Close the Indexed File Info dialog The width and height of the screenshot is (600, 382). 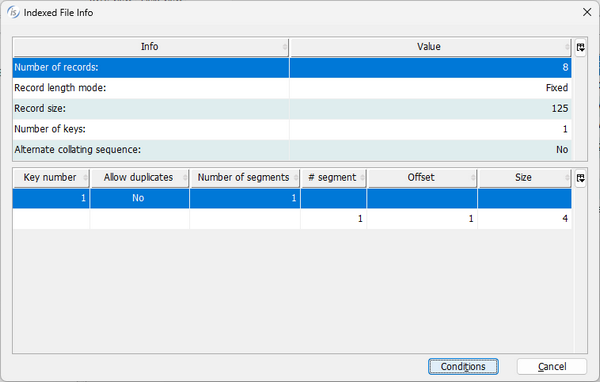coord(587,12)
